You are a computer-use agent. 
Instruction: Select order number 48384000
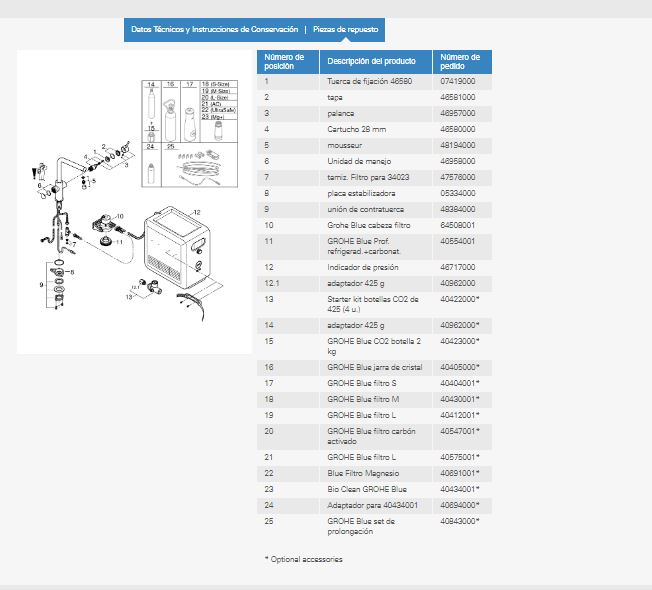click(x=457, y=210)
